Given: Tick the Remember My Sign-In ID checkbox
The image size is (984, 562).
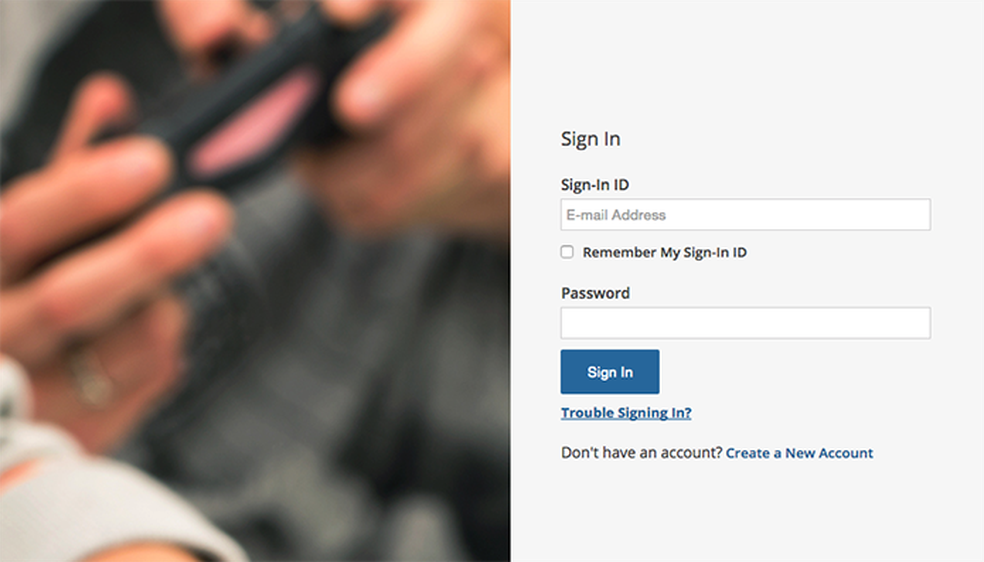Looking at the screenshot, I should (567, 252).
